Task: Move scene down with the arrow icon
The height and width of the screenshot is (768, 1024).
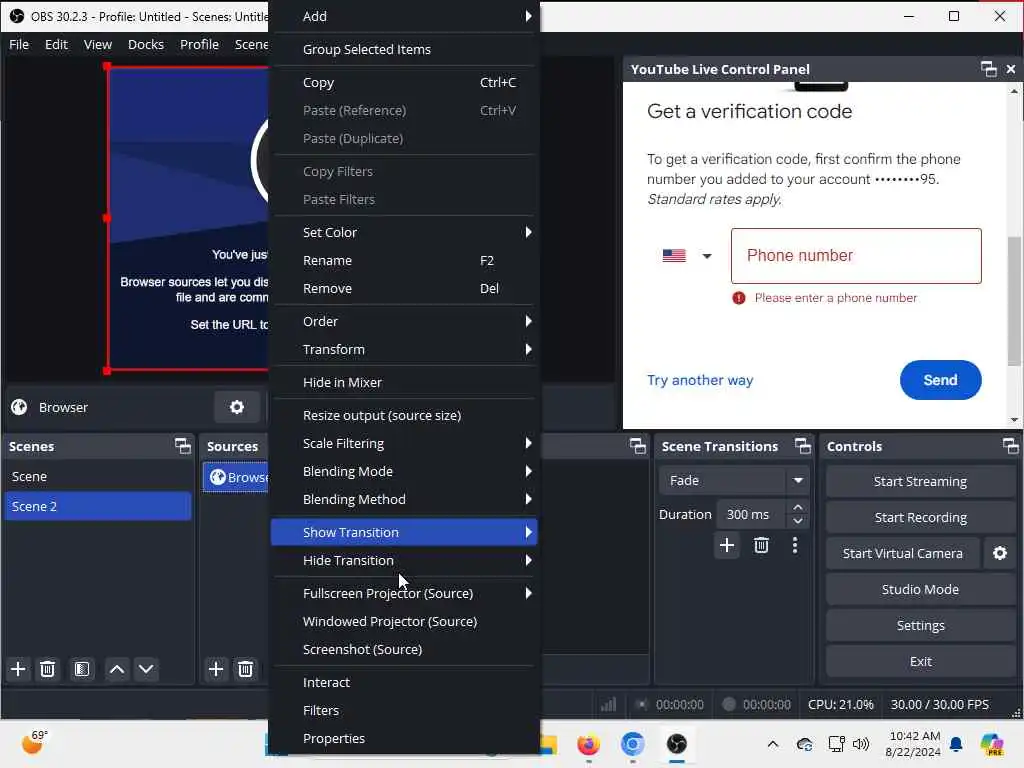Action: point(146,669)
